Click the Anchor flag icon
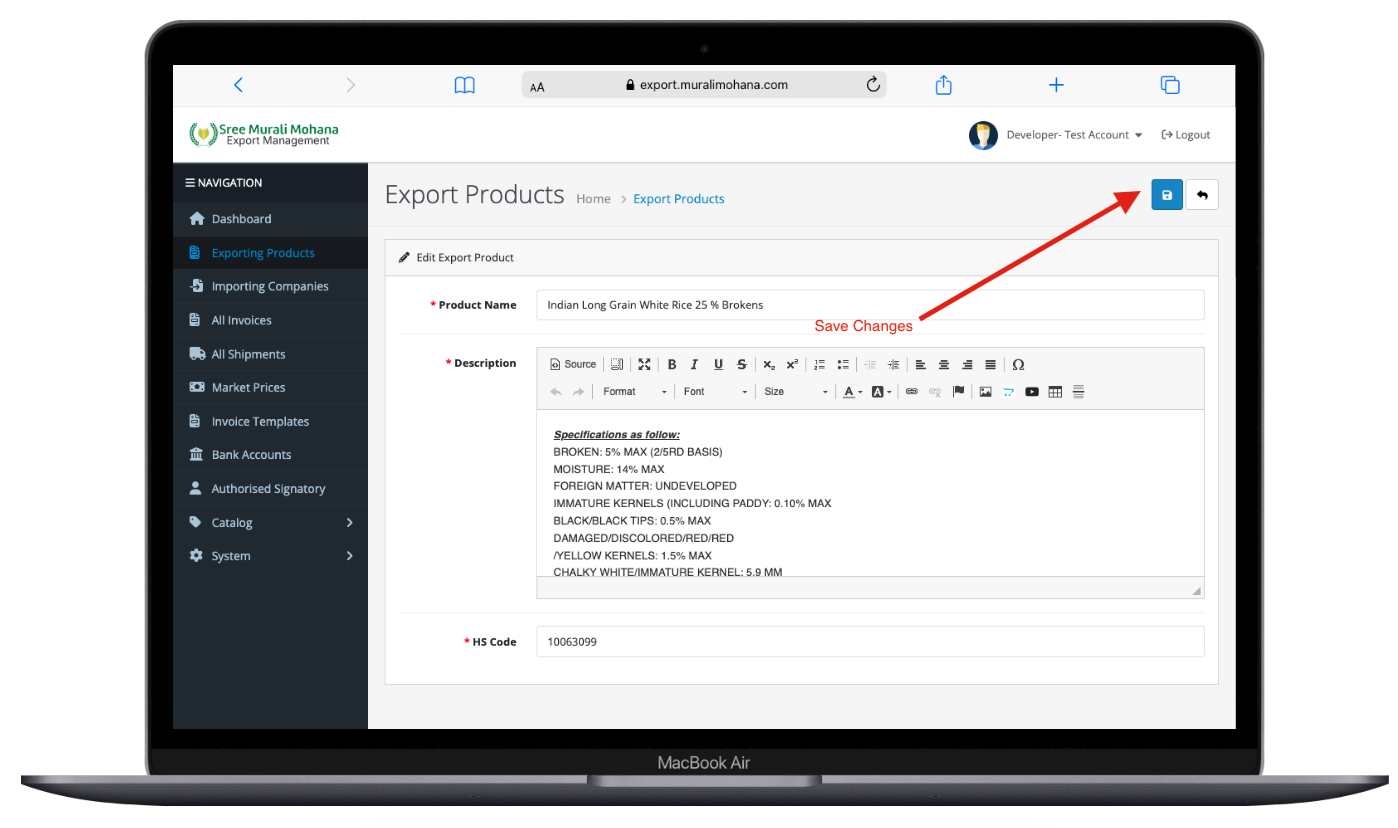This screenshot has width=1398, height=828. coord(959,391)
